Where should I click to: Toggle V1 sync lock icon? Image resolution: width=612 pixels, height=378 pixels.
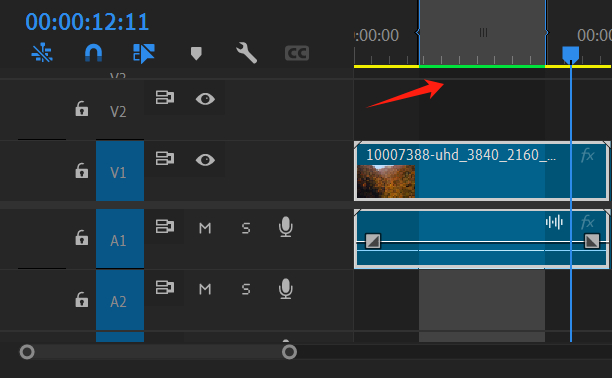[165, 159]
